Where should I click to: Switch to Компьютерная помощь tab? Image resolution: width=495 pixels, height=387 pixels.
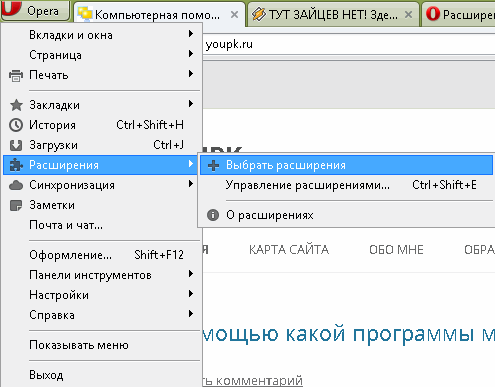click(x=159, y=14)
